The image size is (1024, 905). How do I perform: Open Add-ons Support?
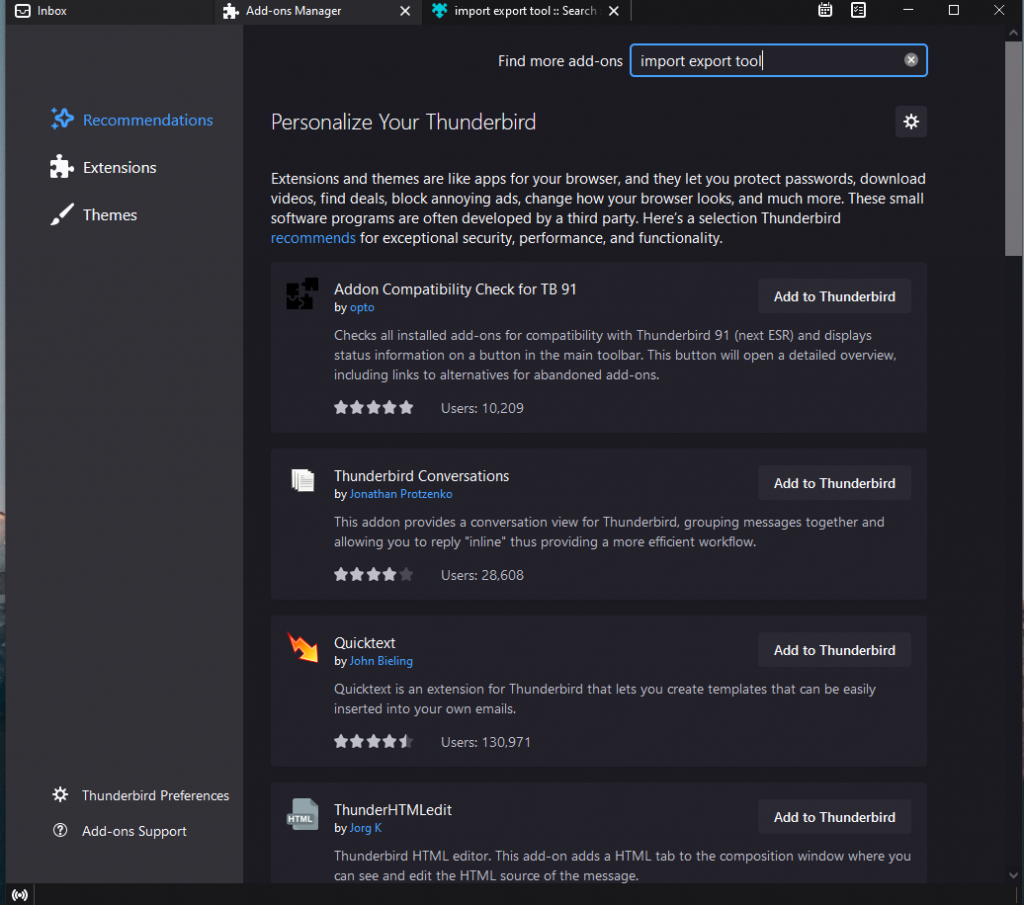click(120, 831)
